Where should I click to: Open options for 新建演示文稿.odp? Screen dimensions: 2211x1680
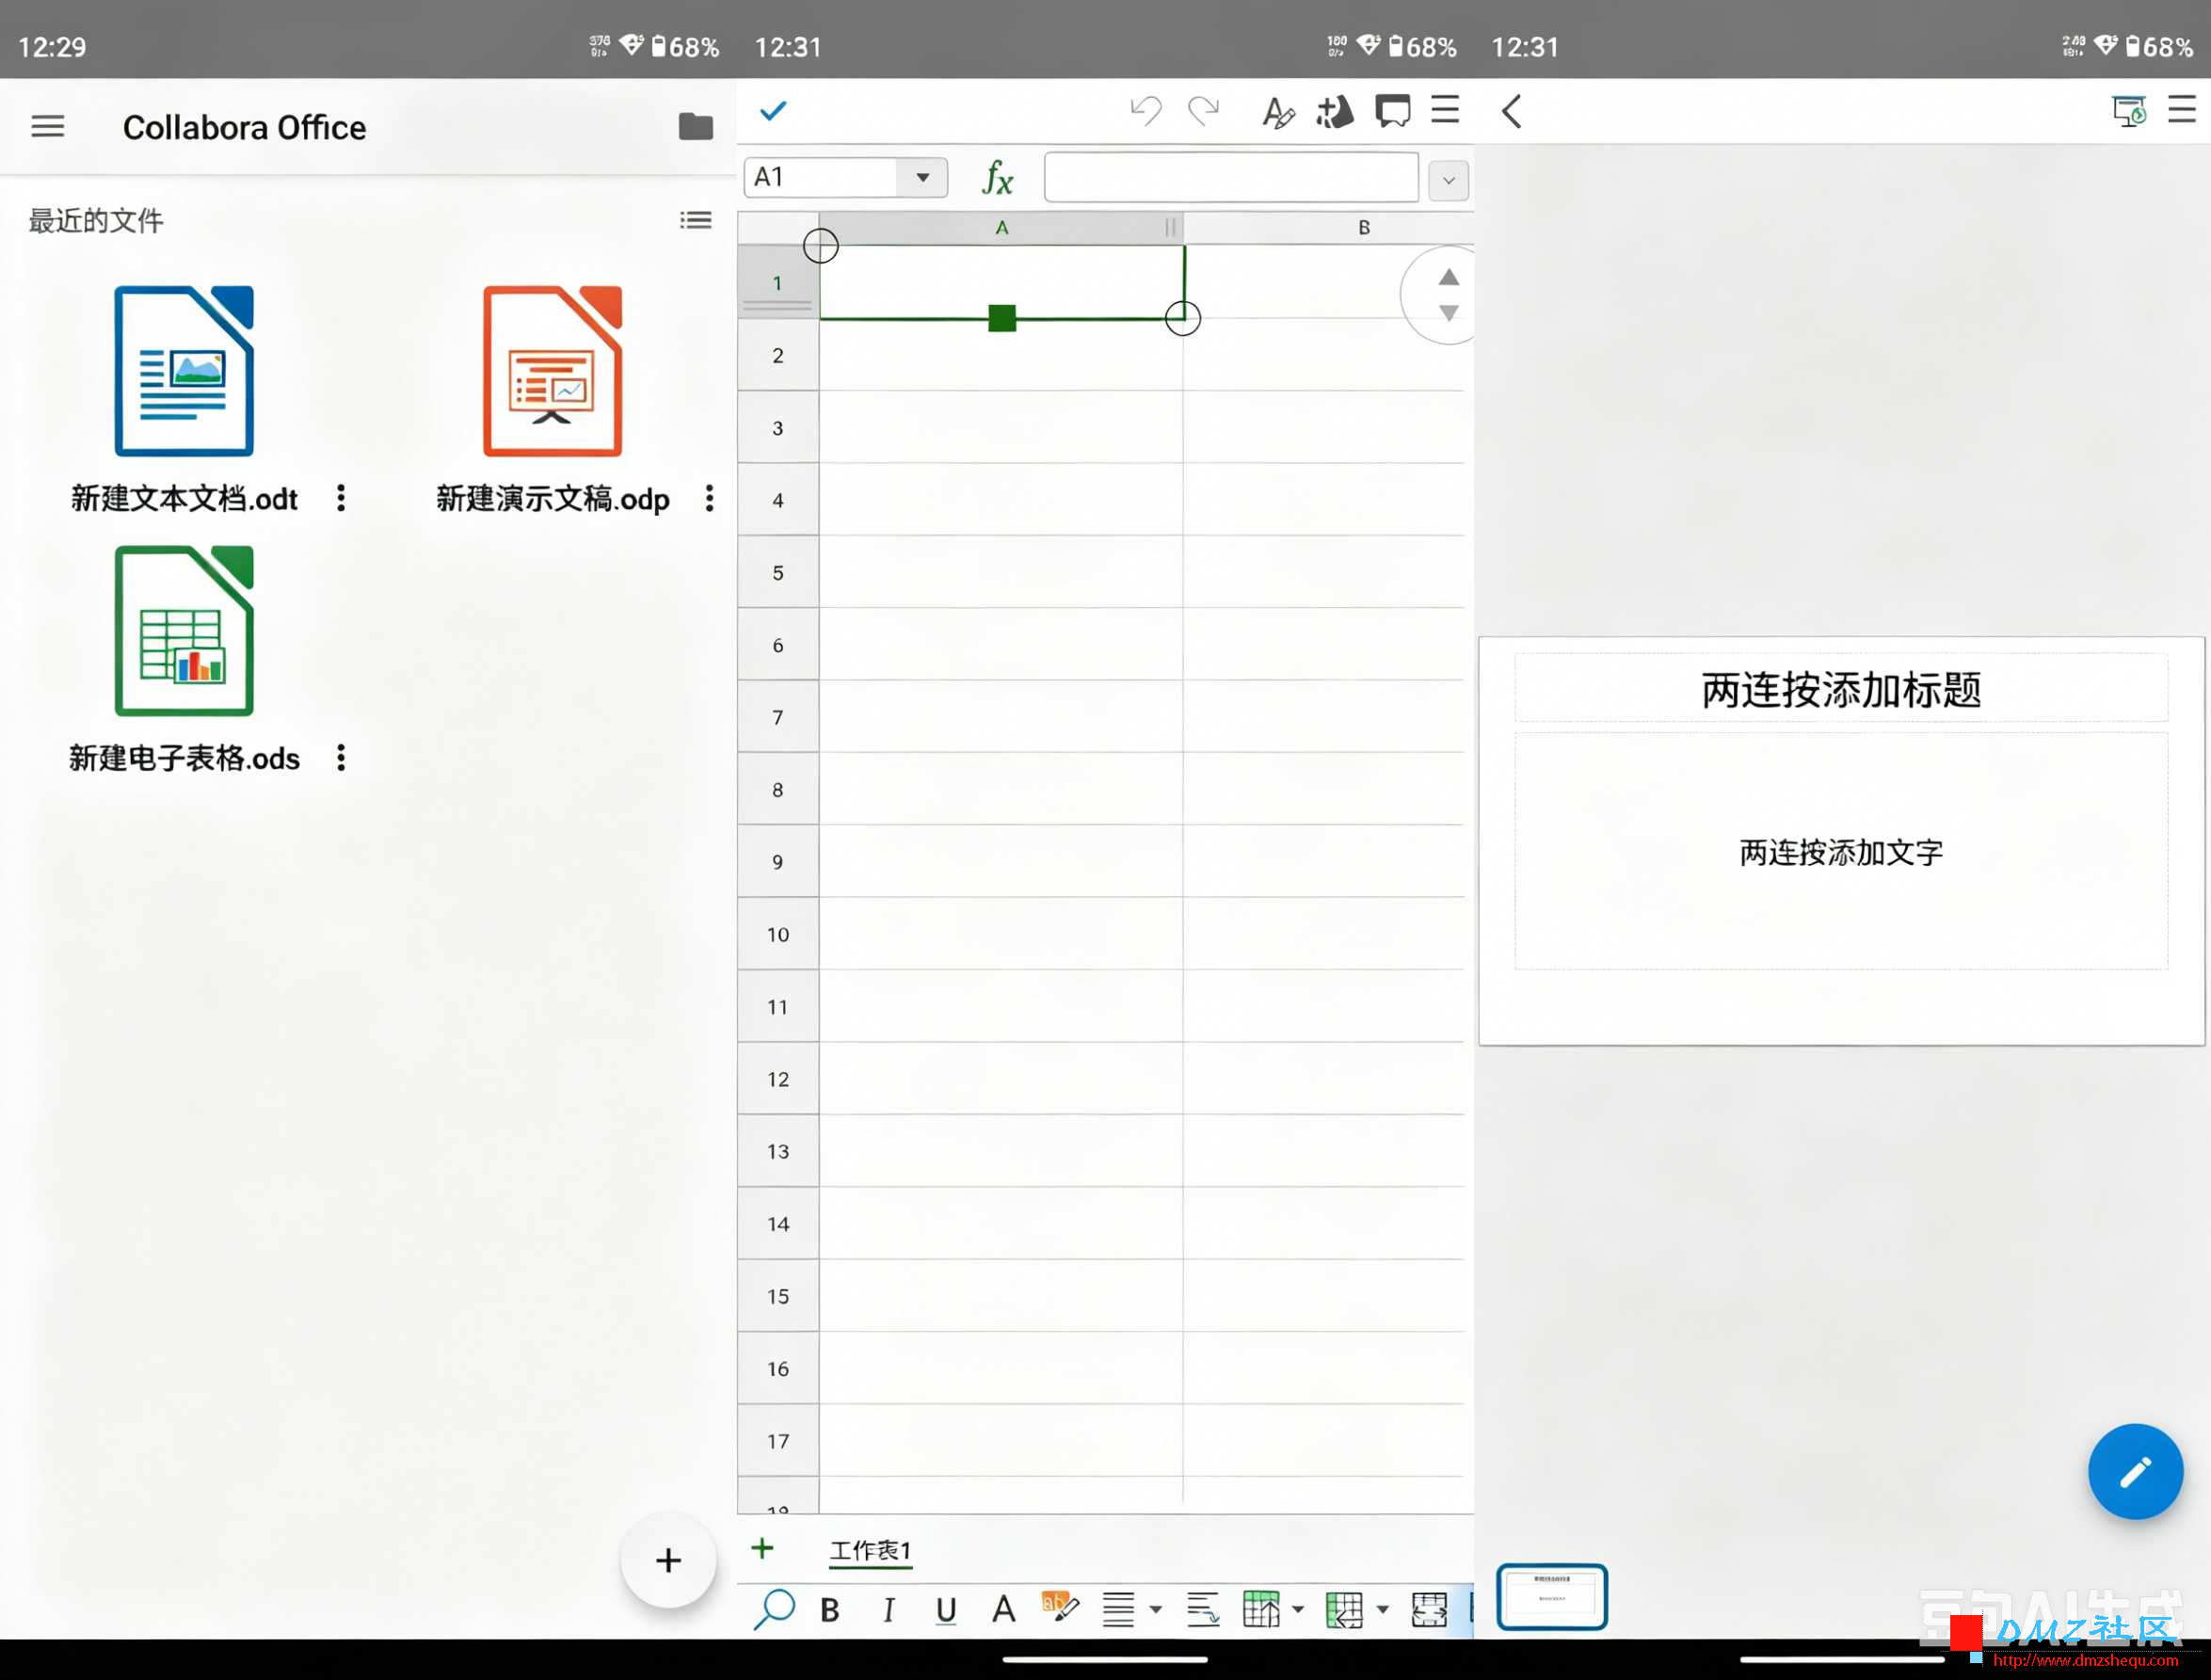(709, 498)
